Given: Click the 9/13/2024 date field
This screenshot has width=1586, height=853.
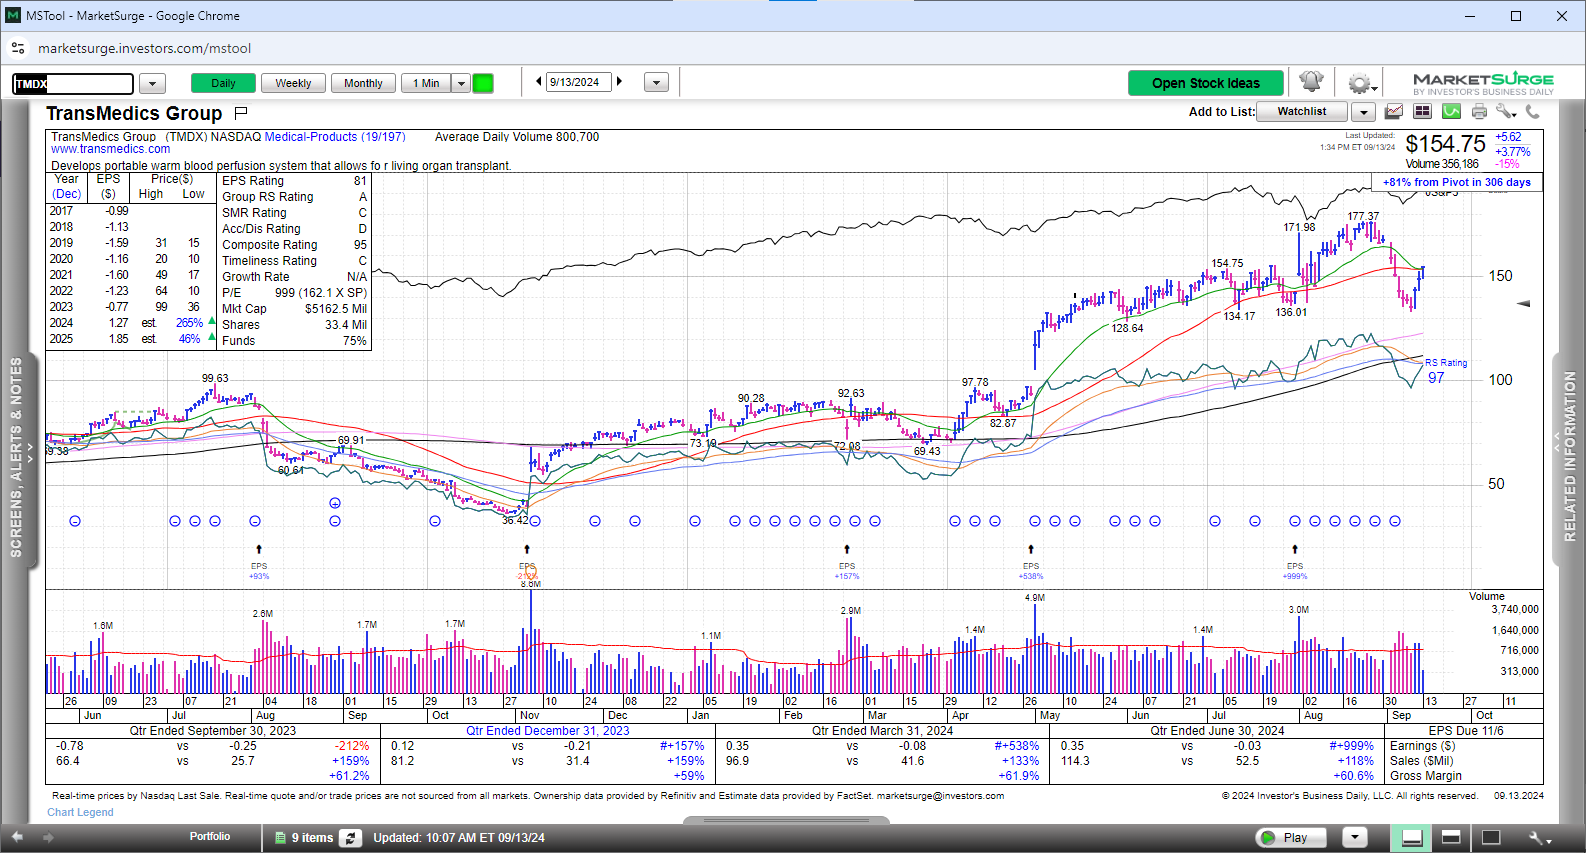Looking at the screenshot, I should 579,82.
